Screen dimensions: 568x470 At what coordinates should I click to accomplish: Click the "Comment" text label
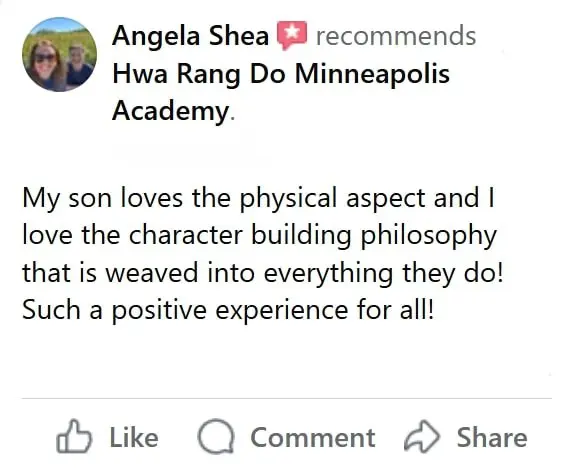(x=313, y=437)
